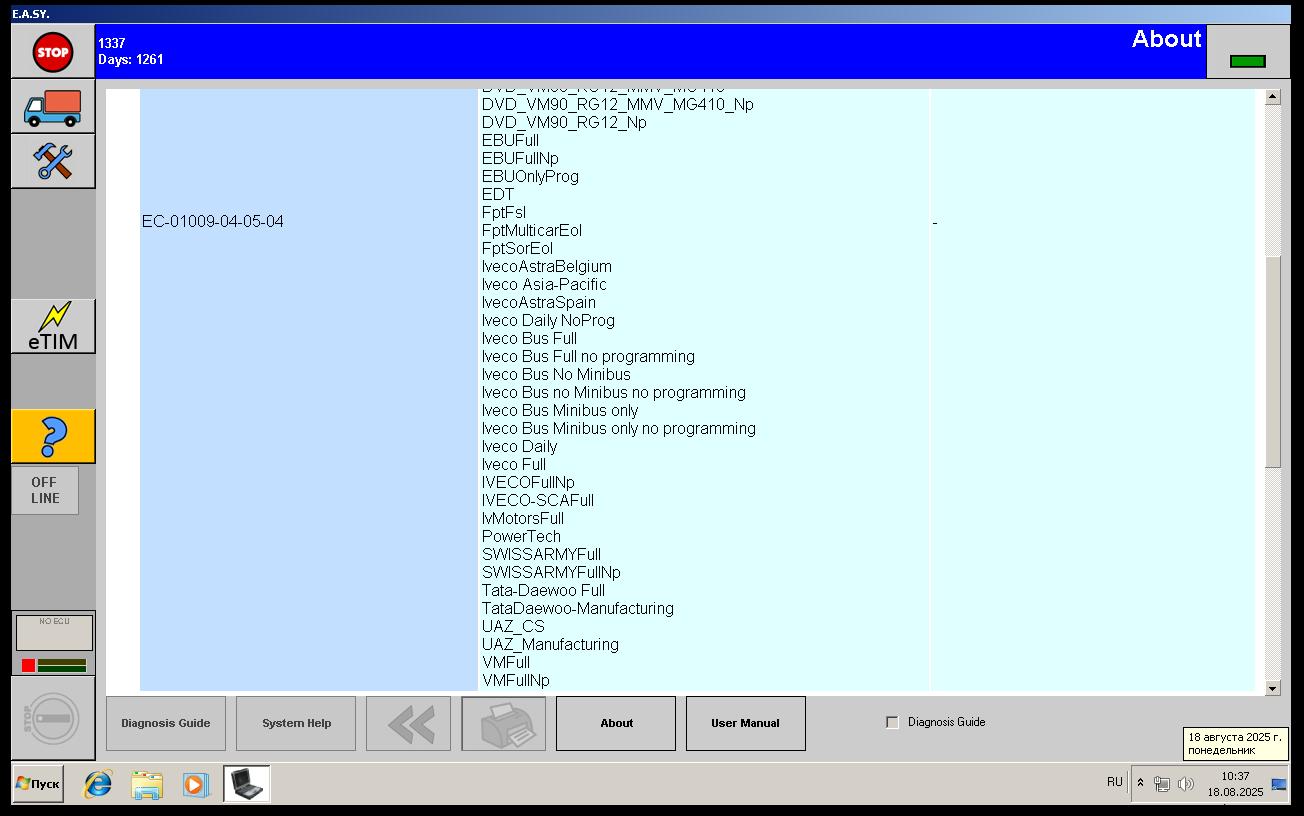Select the SWISSARMYFull entry

pyautogui.click(x=541, y=554)
